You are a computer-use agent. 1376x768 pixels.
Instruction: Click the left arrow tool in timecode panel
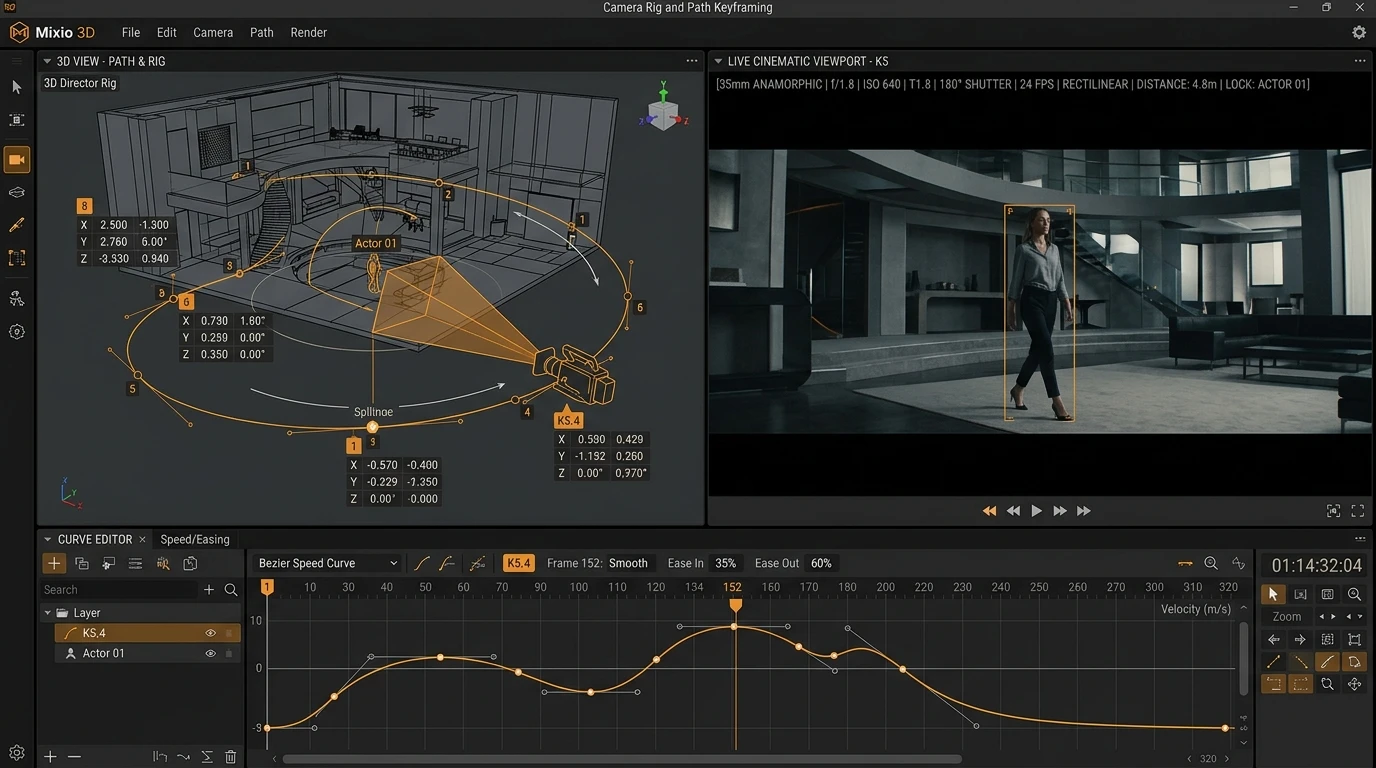pyautogui.click(x=1273, y=640)
